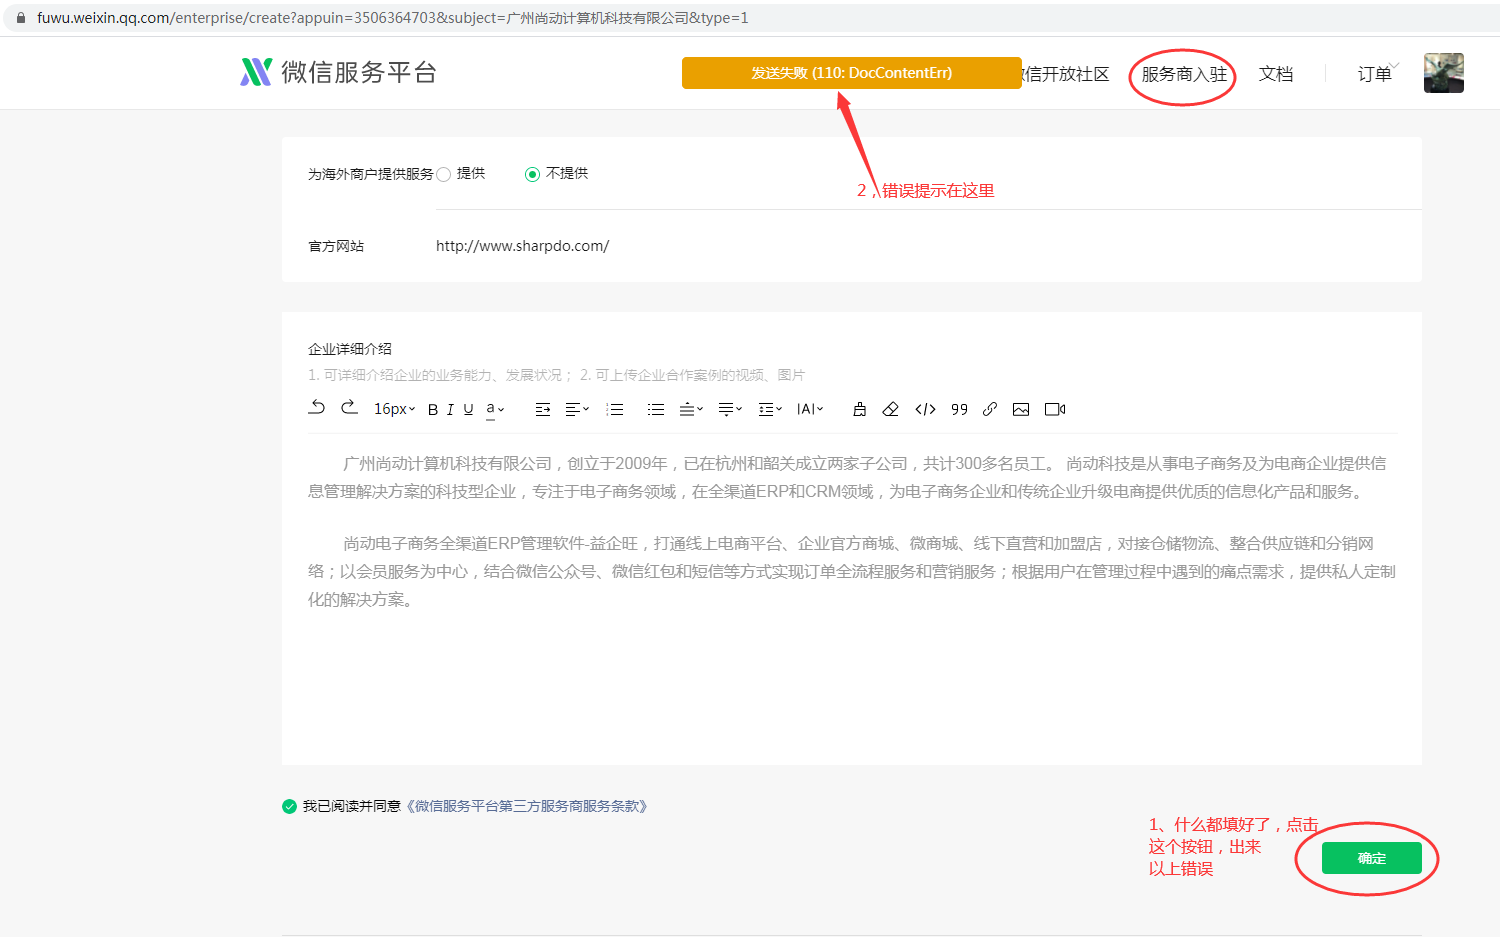1500x937 pixels.
Task: Click the lock icon in address bar
Action: click(x=21, y=18)
